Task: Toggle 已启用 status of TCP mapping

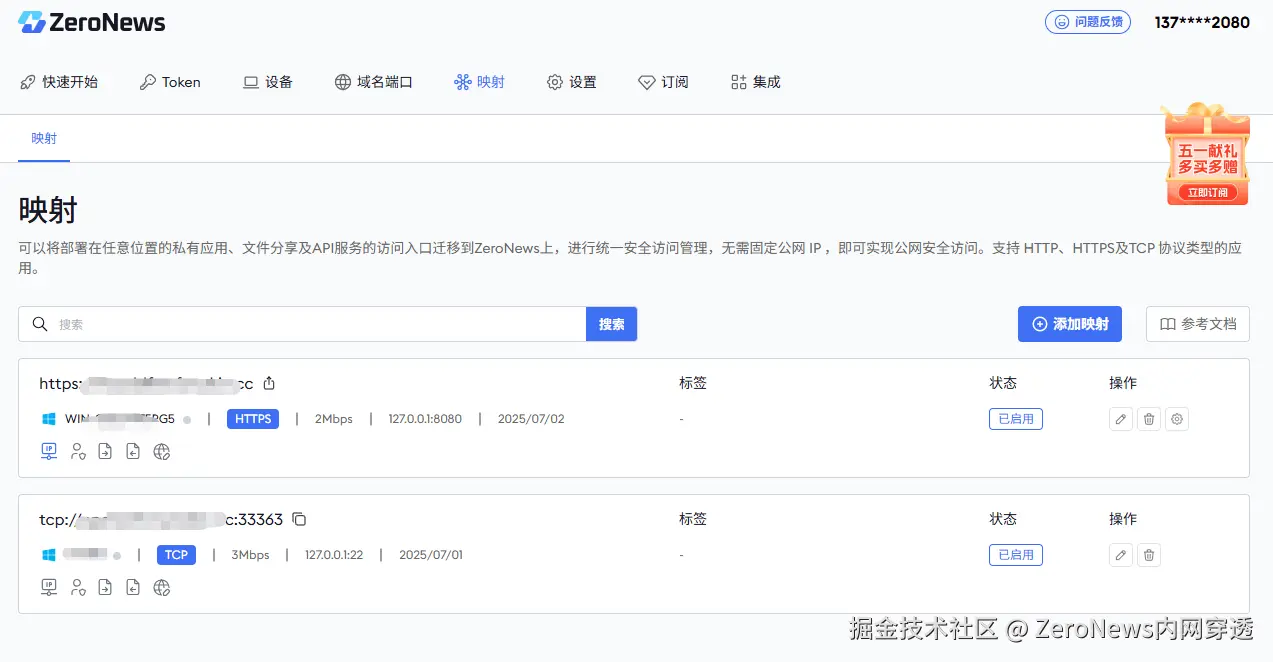Action: (1016, 555)
